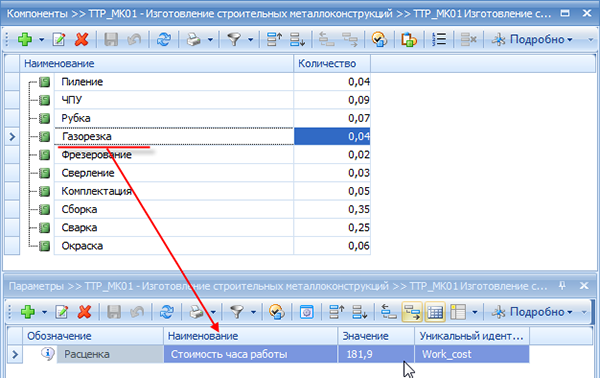The image size is (600, 378).
Task: Click the Save diskette icon in Components toolbar
Action: click(x=111, y=39)
